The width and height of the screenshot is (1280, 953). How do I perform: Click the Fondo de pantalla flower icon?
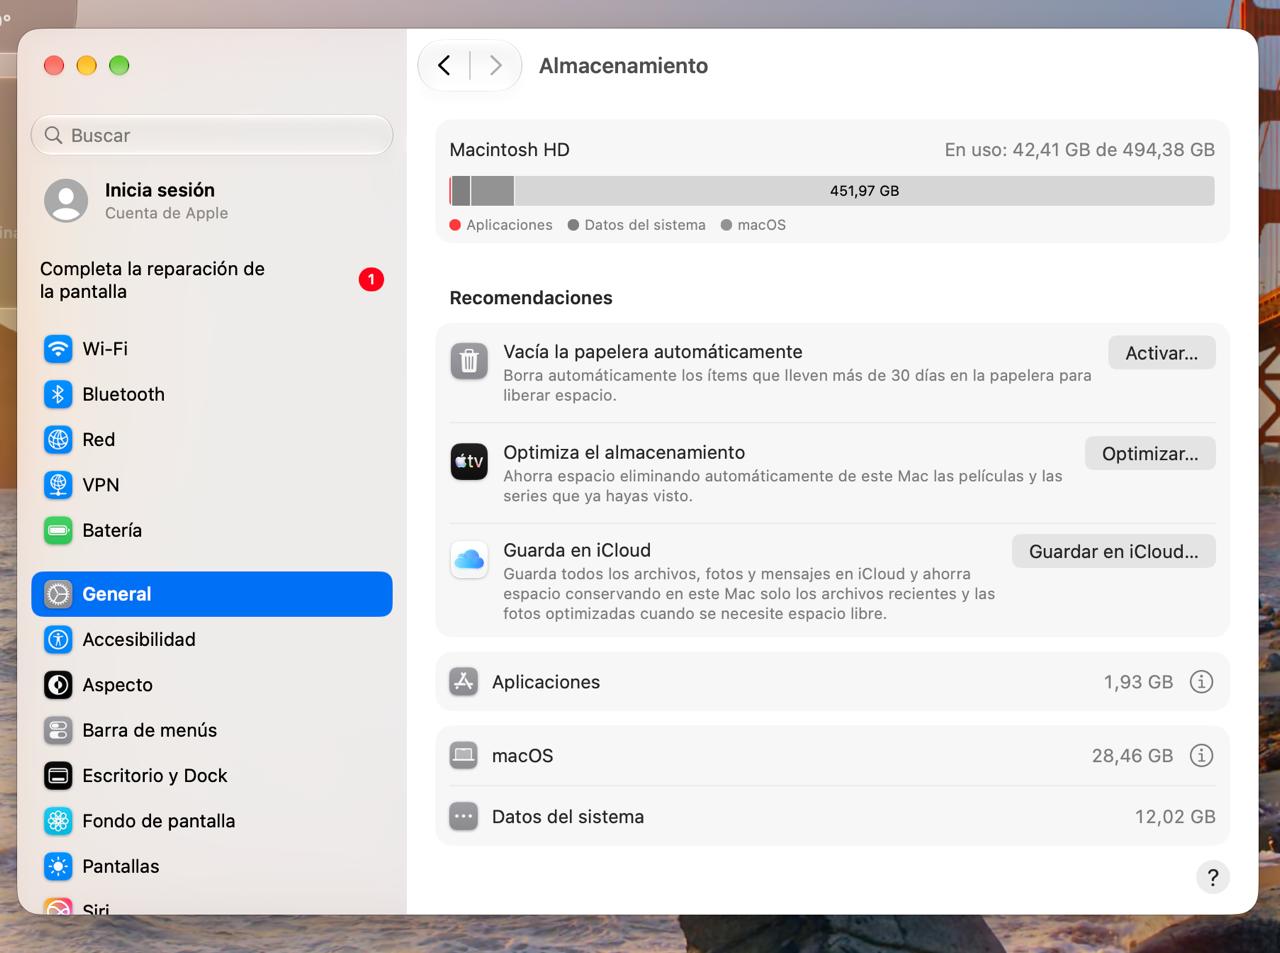(58, 821)
